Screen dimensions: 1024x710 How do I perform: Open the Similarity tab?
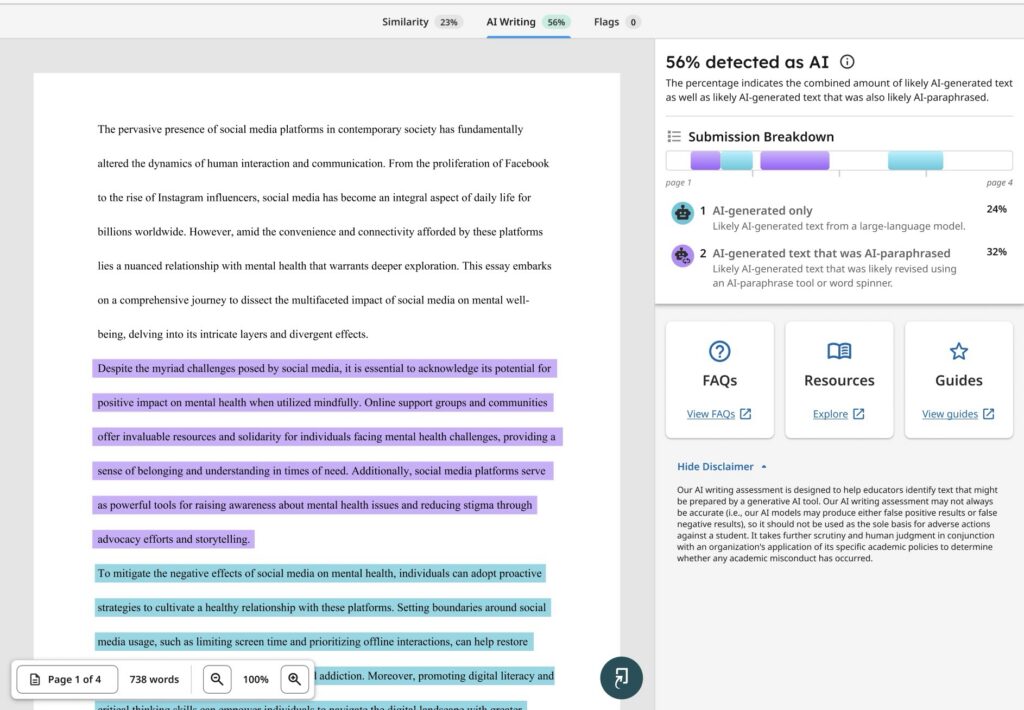click(x=422, y=22)
